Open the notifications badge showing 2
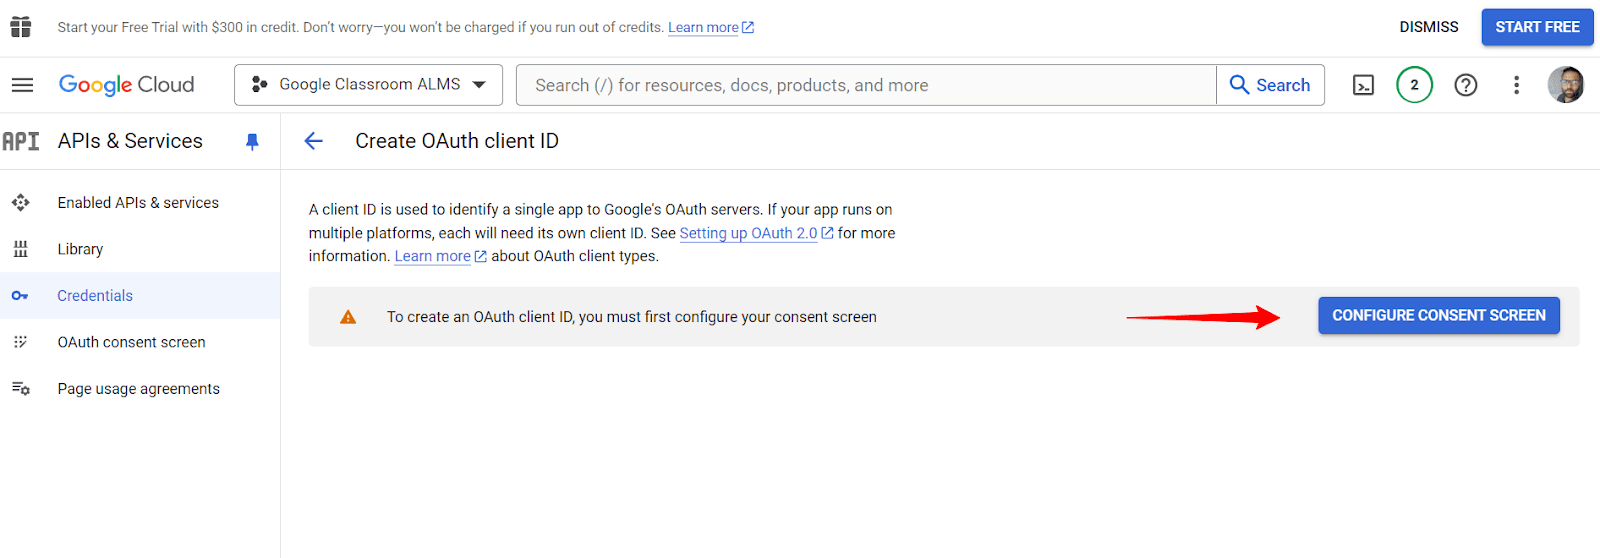Viewport: 1600px width, 558px height. 1414,85
